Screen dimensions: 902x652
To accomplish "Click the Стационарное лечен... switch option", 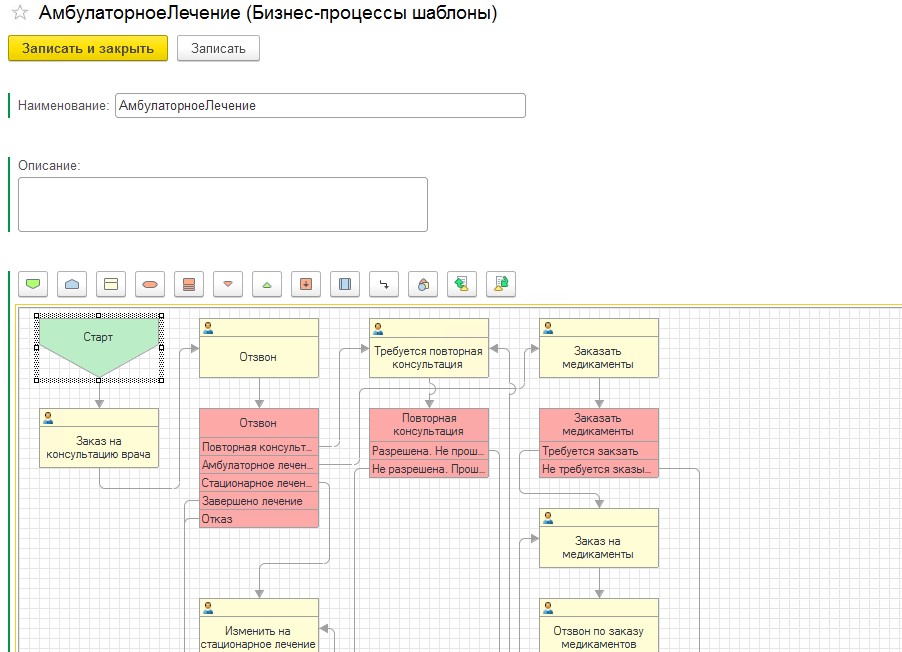I will click(259, 483).
